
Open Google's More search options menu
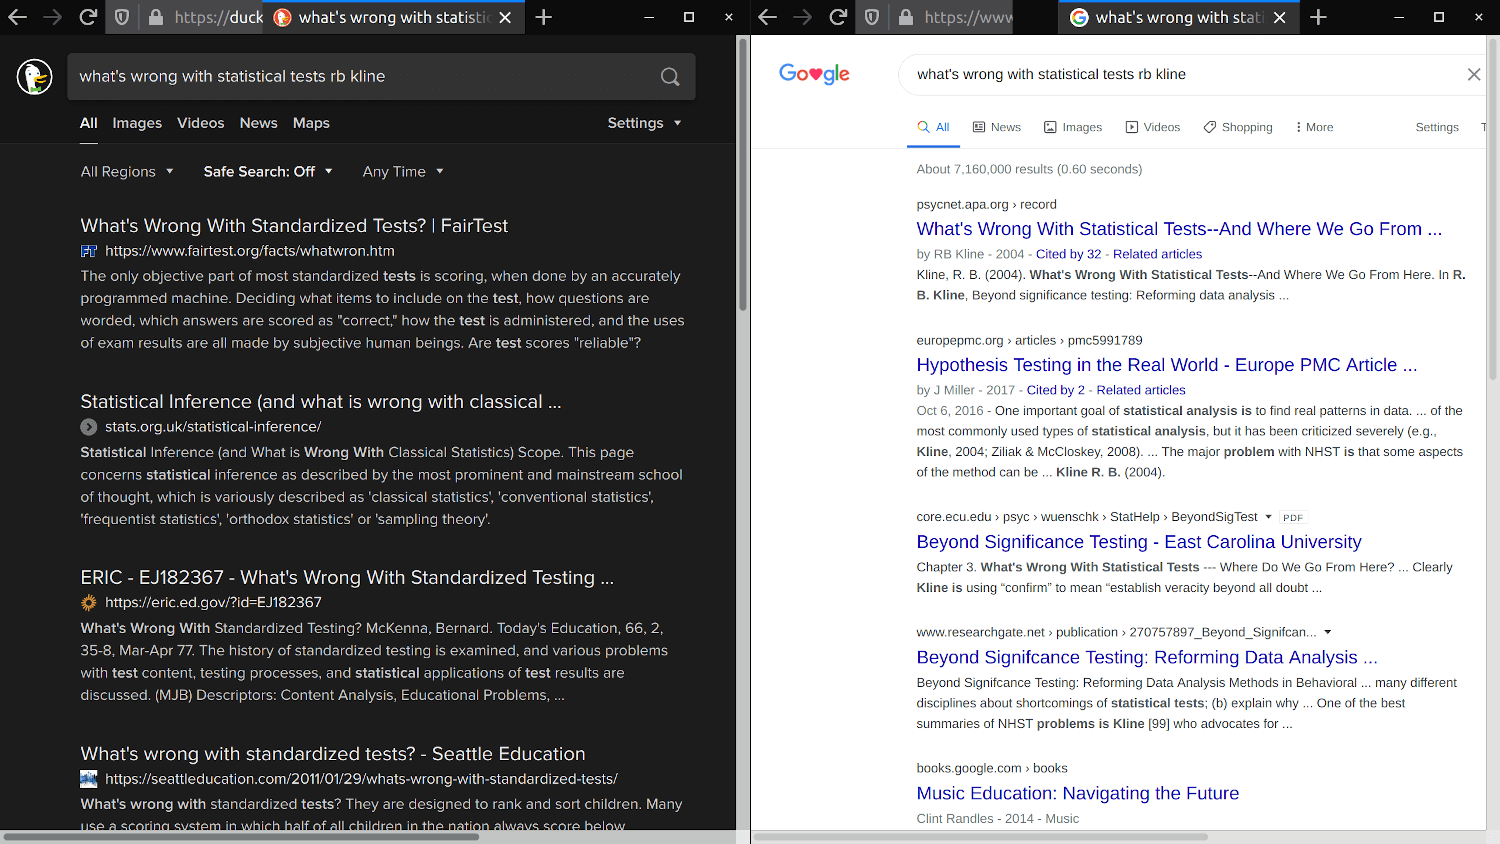(1314, 127)
